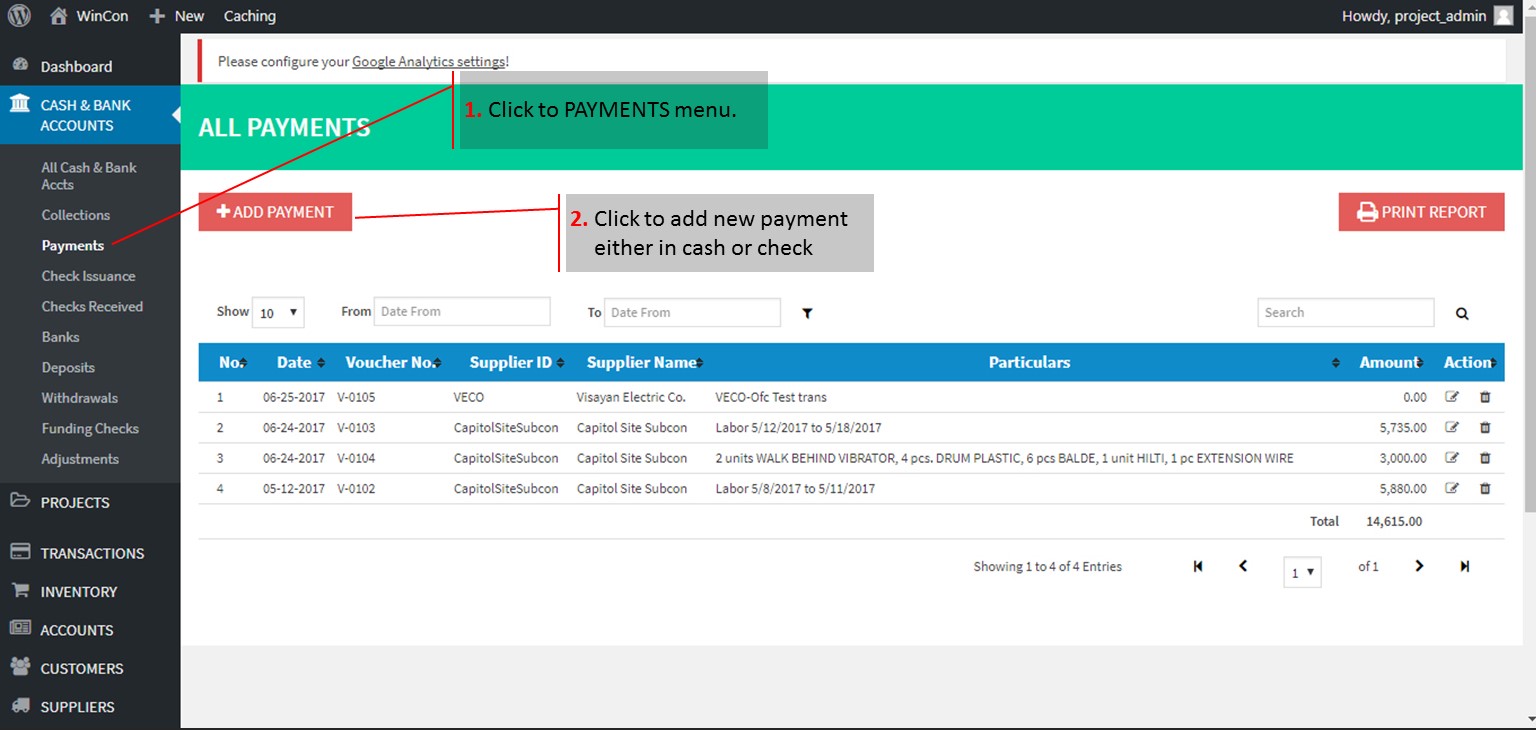Click the date filter funnel icon
This screenshot has width=1536, height=730.
tap(807, 313)
